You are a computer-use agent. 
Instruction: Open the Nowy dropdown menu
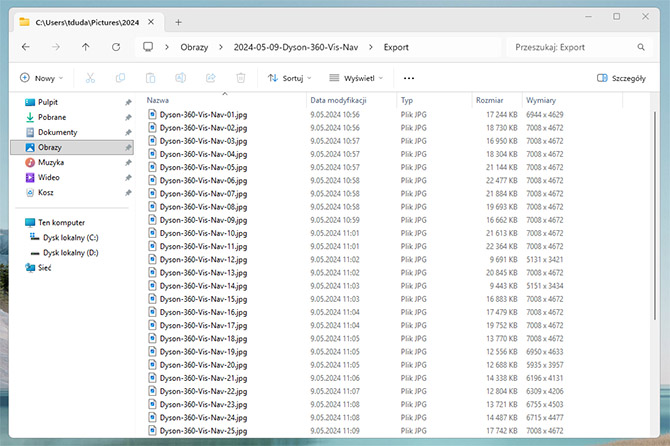[41, 78]
